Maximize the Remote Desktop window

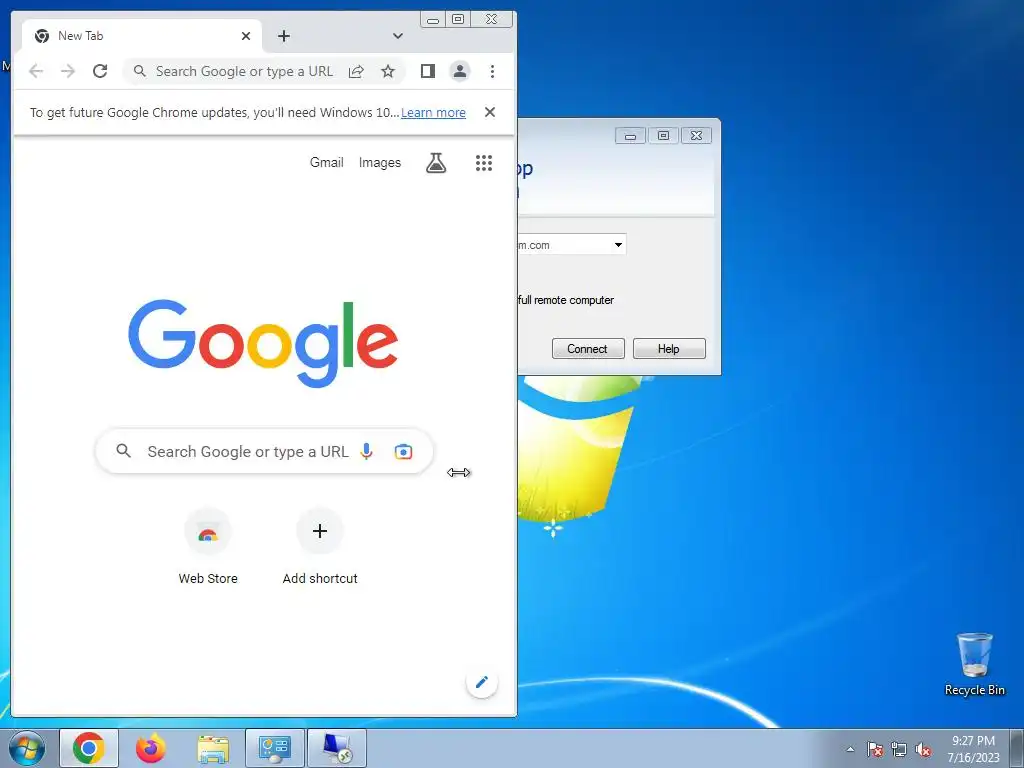[x=663, y=136]
